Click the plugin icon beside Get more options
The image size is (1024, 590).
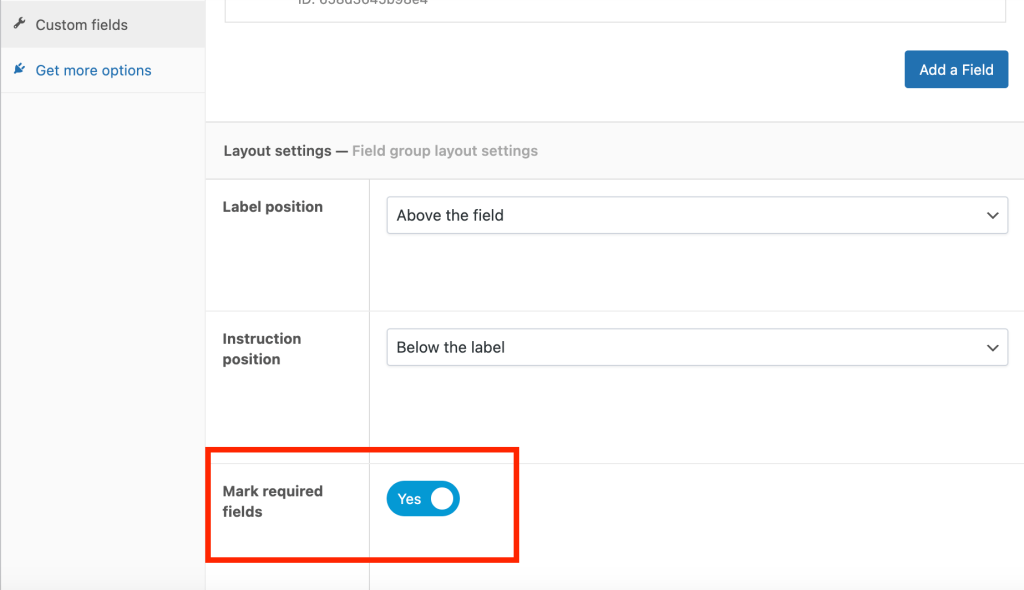coord(18,70)
